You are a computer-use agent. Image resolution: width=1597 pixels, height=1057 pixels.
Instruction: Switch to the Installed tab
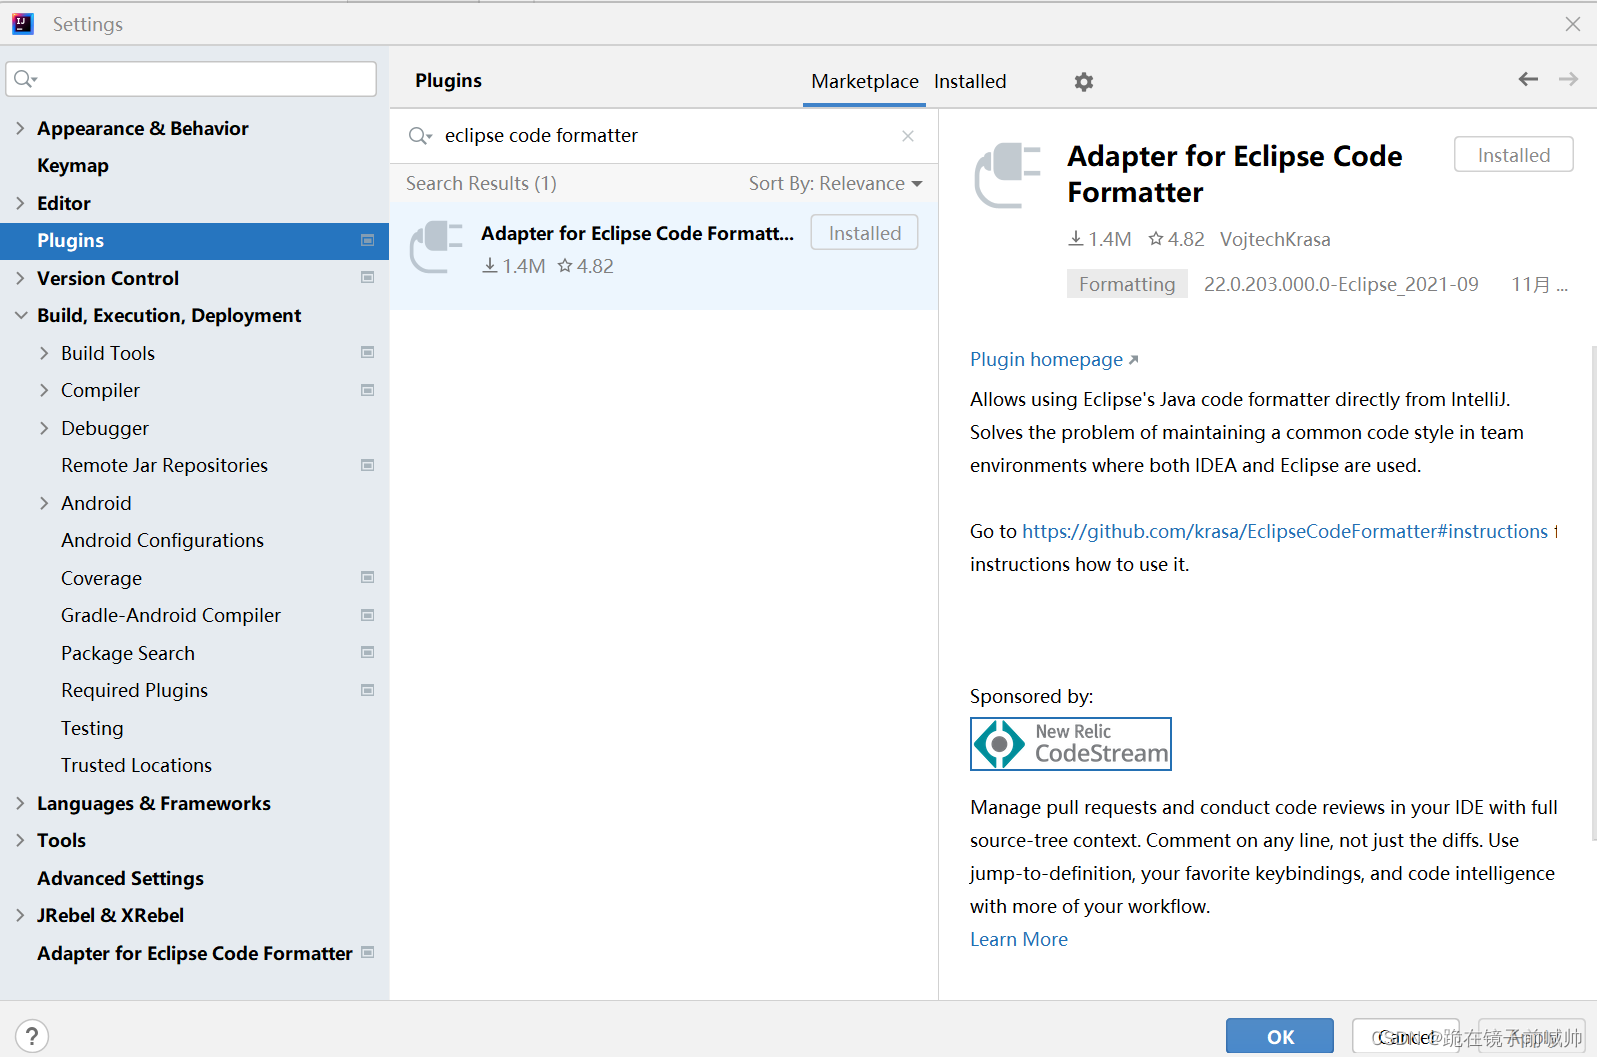(x=970, y=82)
